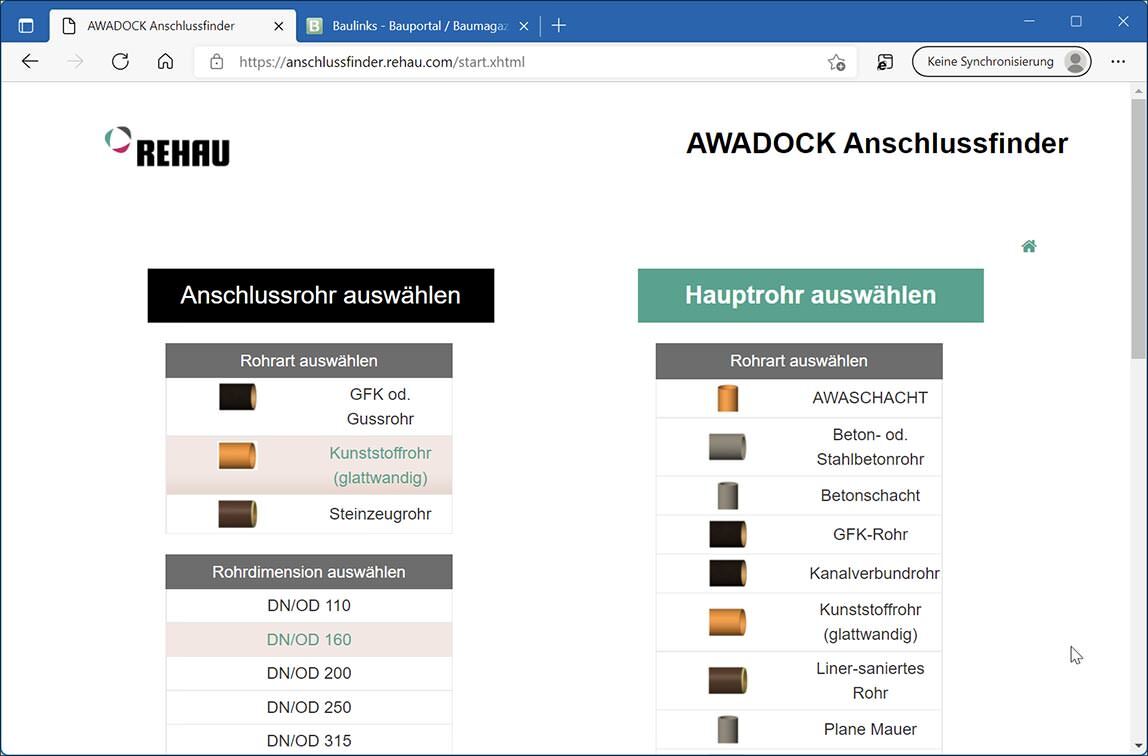
Task: Click the AWADOCK Anschlussfinder page title
Action: click(876, 143)
